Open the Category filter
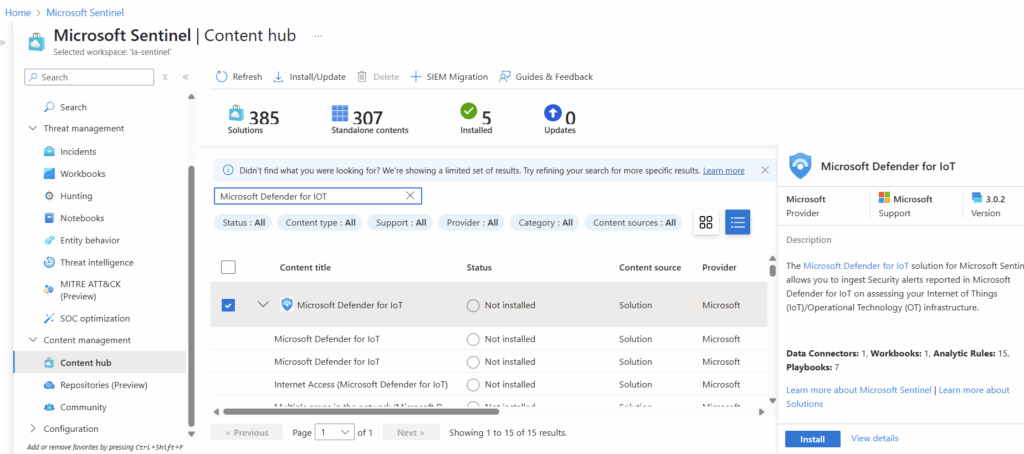 pos(545,223)
